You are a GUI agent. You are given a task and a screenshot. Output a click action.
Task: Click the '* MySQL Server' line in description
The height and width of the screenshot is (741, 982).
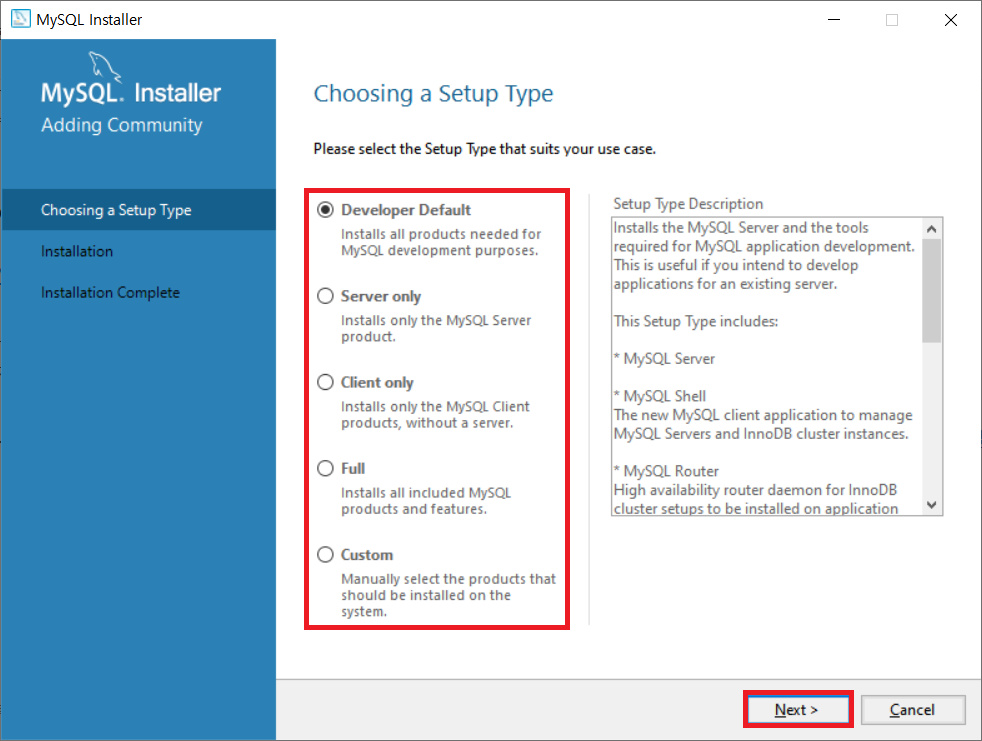(x=664, y=358)
